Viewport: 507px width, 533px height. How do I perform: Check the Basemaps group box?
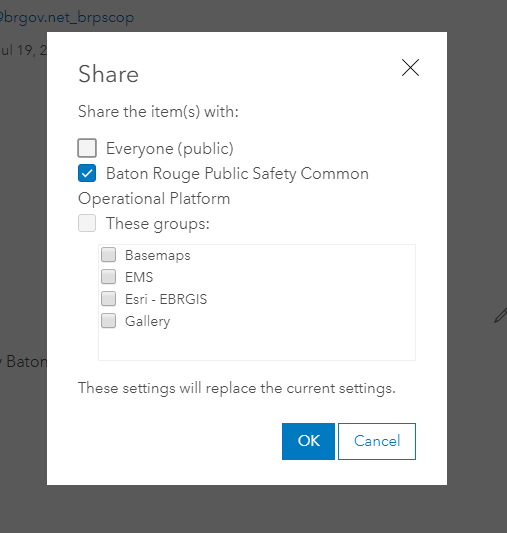click(108, 255)
